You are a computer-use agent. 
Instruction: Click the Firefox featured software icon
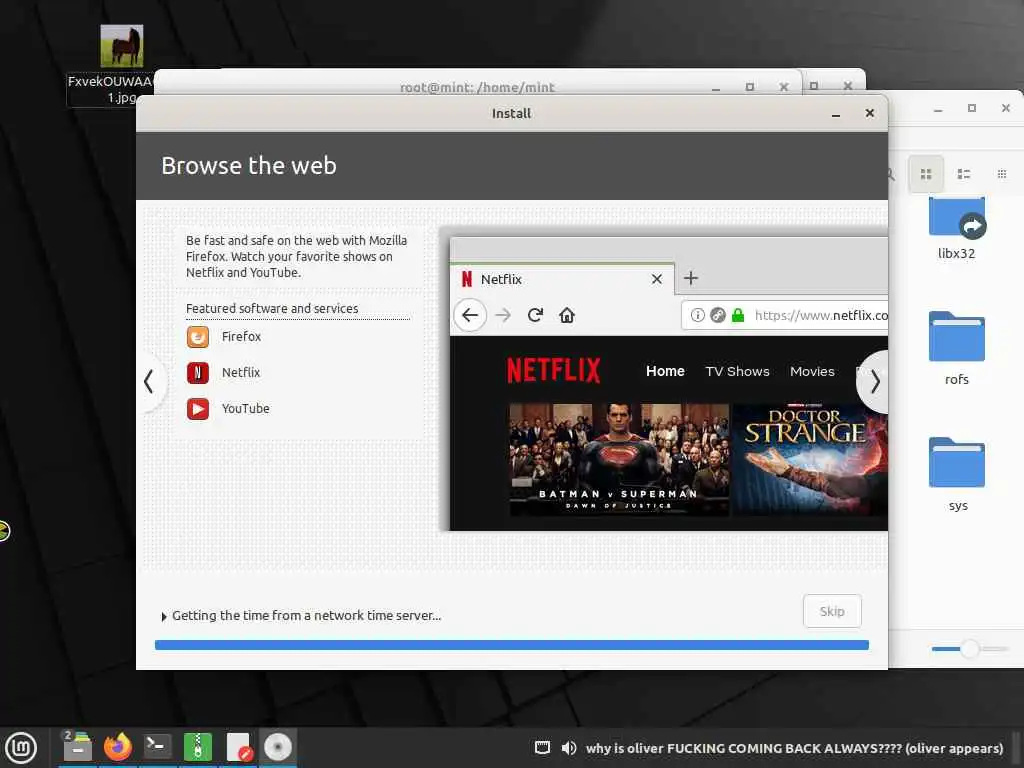pos(198,336)
